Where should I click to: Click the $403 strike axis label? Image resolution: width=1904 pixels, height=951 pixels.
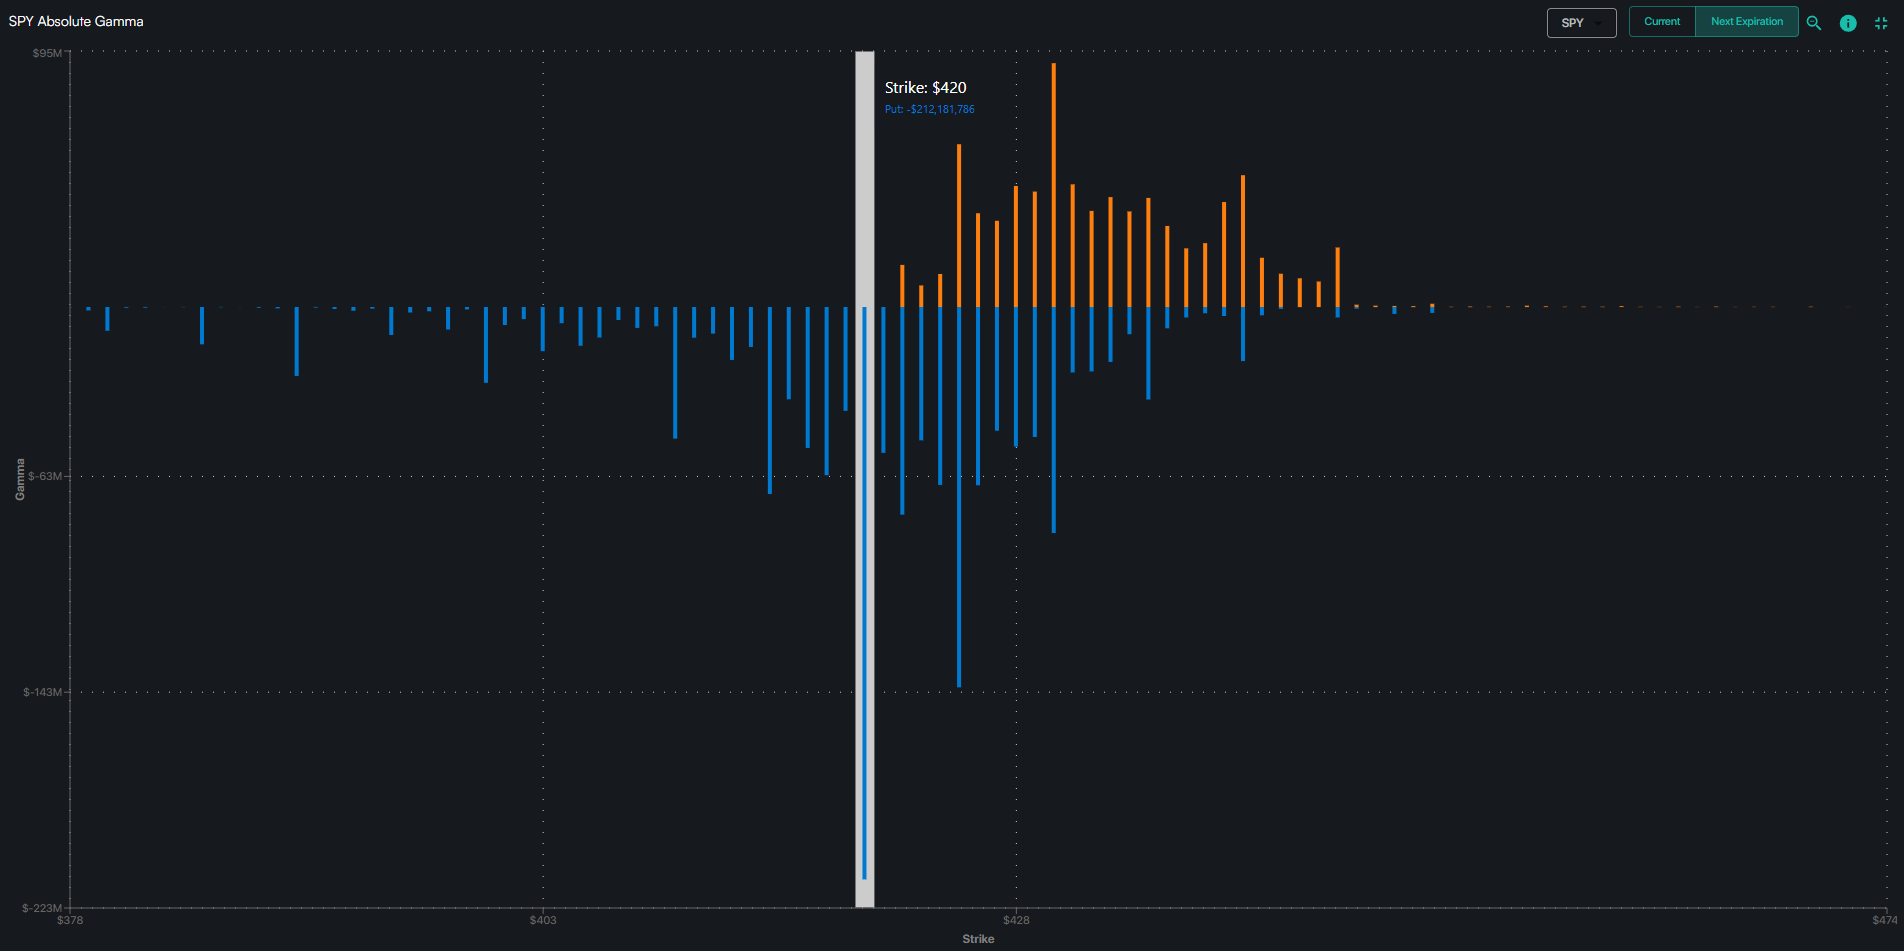(543, 920)
